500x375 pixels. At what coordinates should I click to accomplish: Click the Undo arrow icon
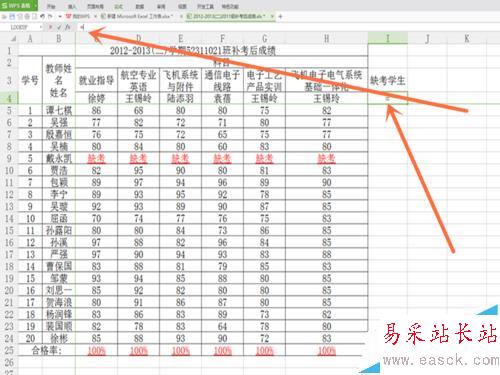tap(42, 16)
